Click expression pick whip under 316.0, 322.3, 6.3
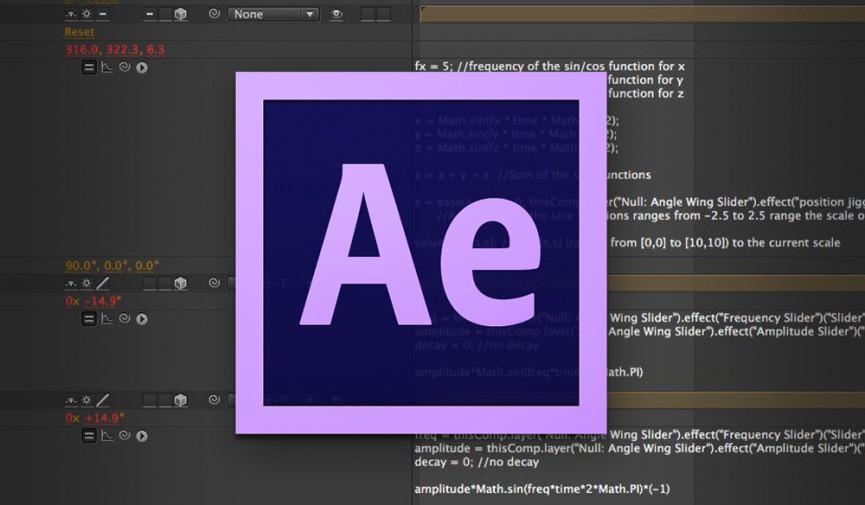The height and width of the screenshot is (505, 865). coord(125,67)
